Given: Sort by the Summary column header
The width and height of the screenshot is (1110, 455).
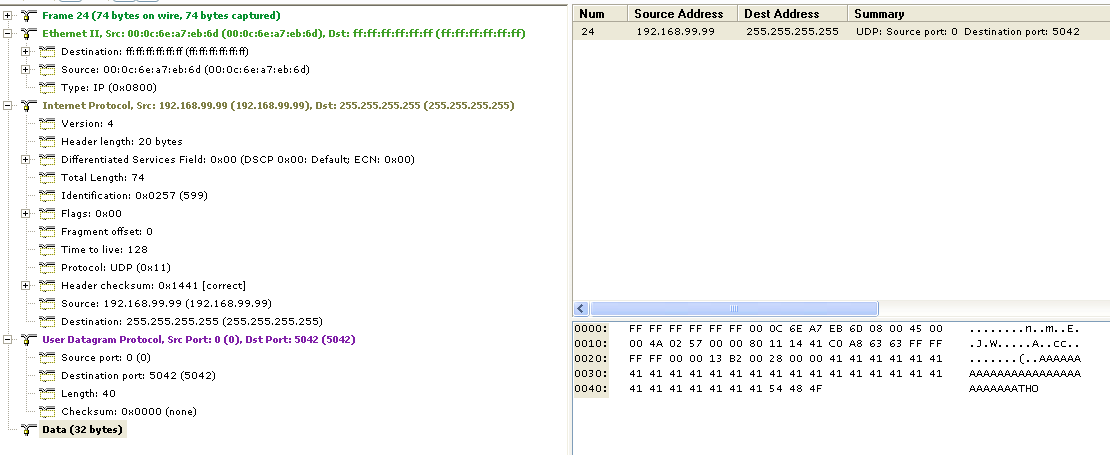Looking at the screenshot, I should click(978, 13).
